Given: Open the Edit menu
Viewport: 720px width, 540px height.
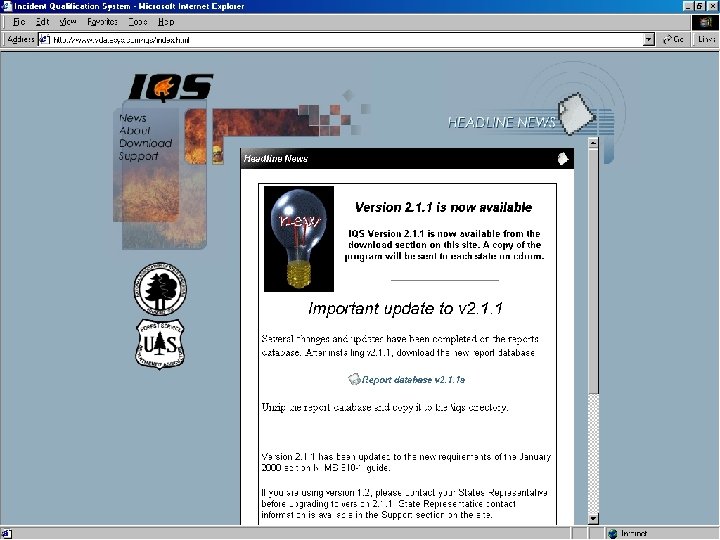Looking at the screenshot, I should pyautogui.click(x=42, y=22).
